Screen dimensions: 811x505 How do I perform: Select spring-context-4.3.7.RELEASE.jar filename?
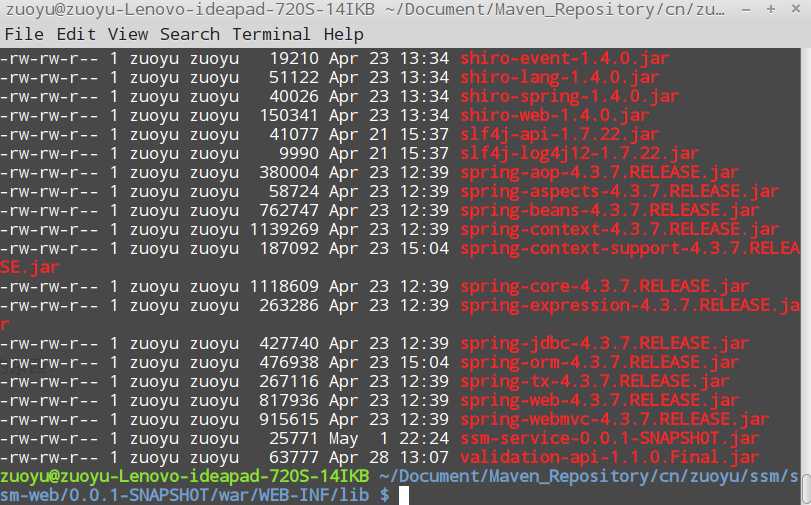620,229
